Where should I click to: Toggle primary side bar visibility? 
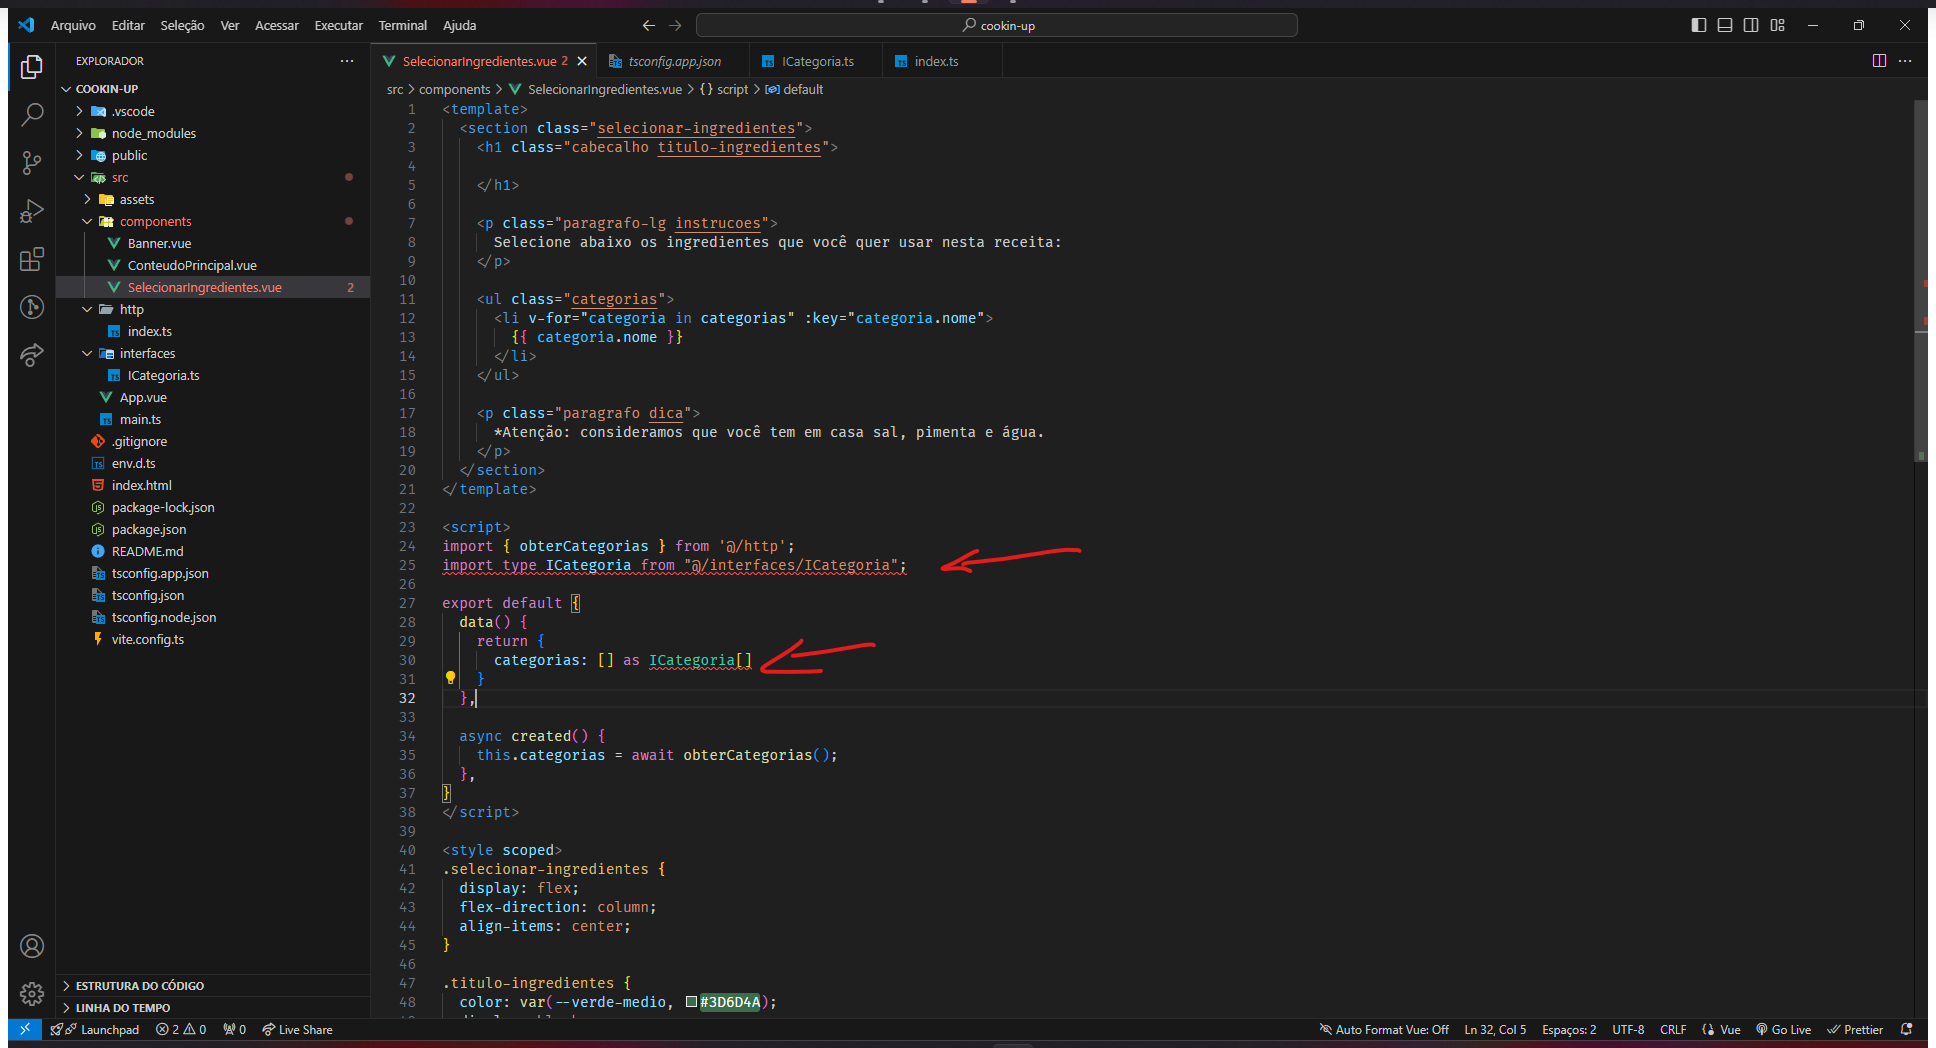click(x=1699, y=25)
